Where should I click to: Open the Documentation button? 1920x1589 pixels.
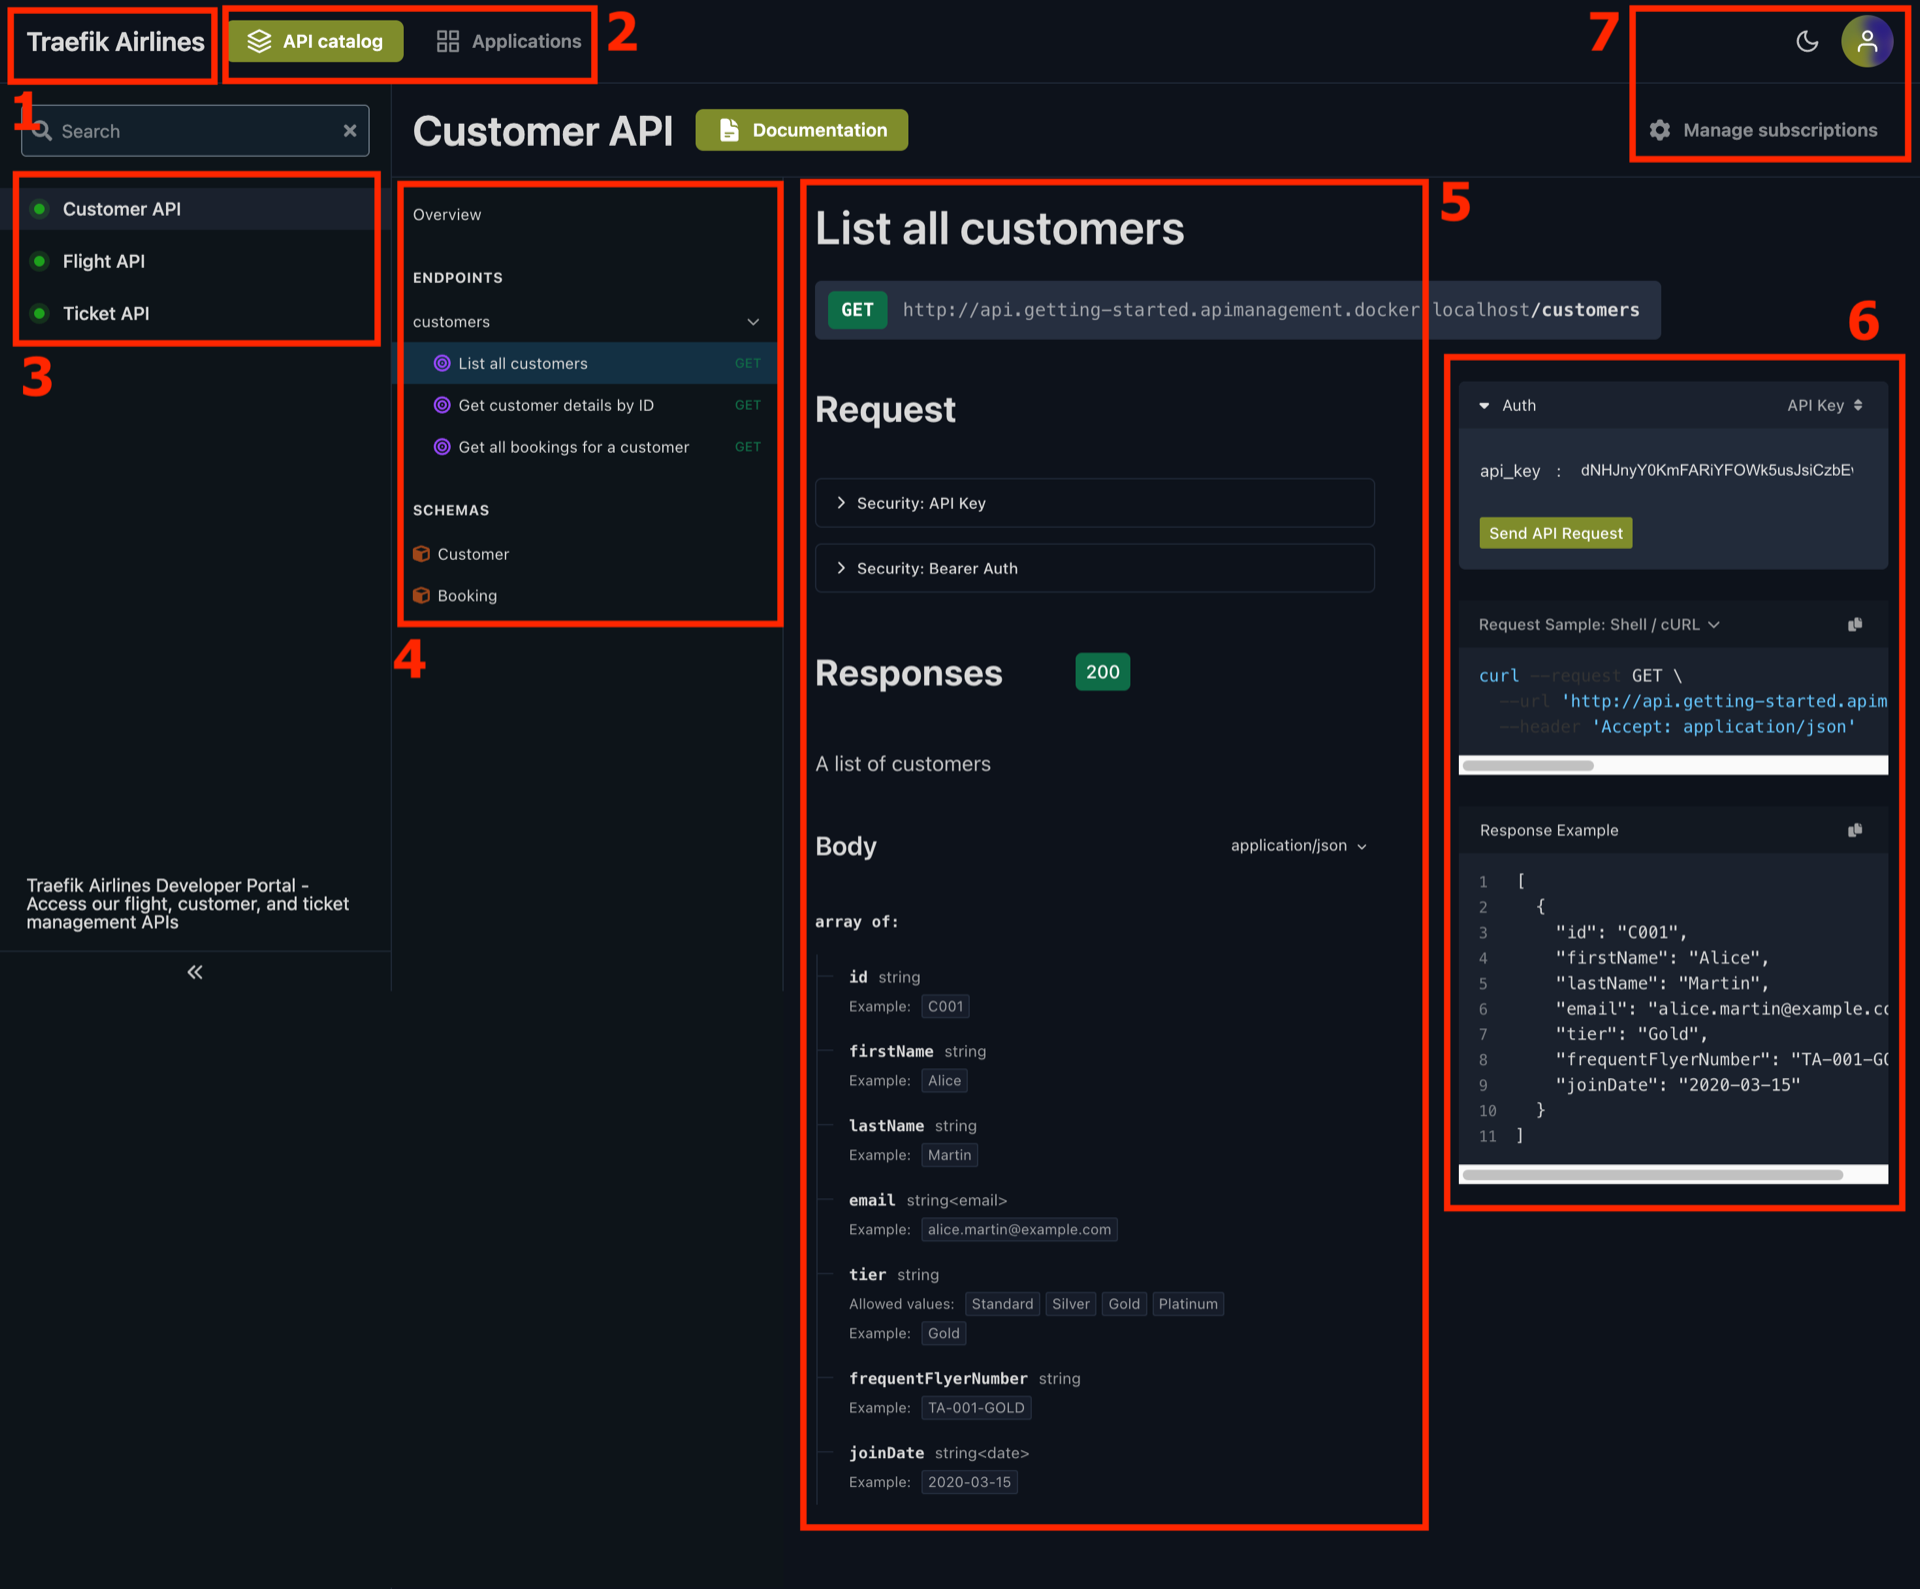pyautogui.click(x=802, y=130)
